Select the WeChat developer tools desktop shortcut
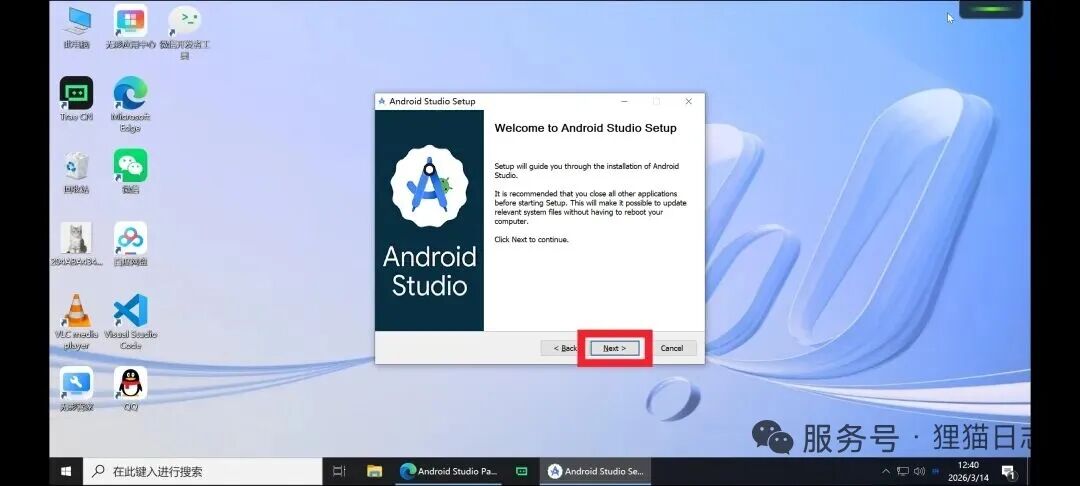The height and width of the screenshot is (486, 1080). click(x=185, y=32)
